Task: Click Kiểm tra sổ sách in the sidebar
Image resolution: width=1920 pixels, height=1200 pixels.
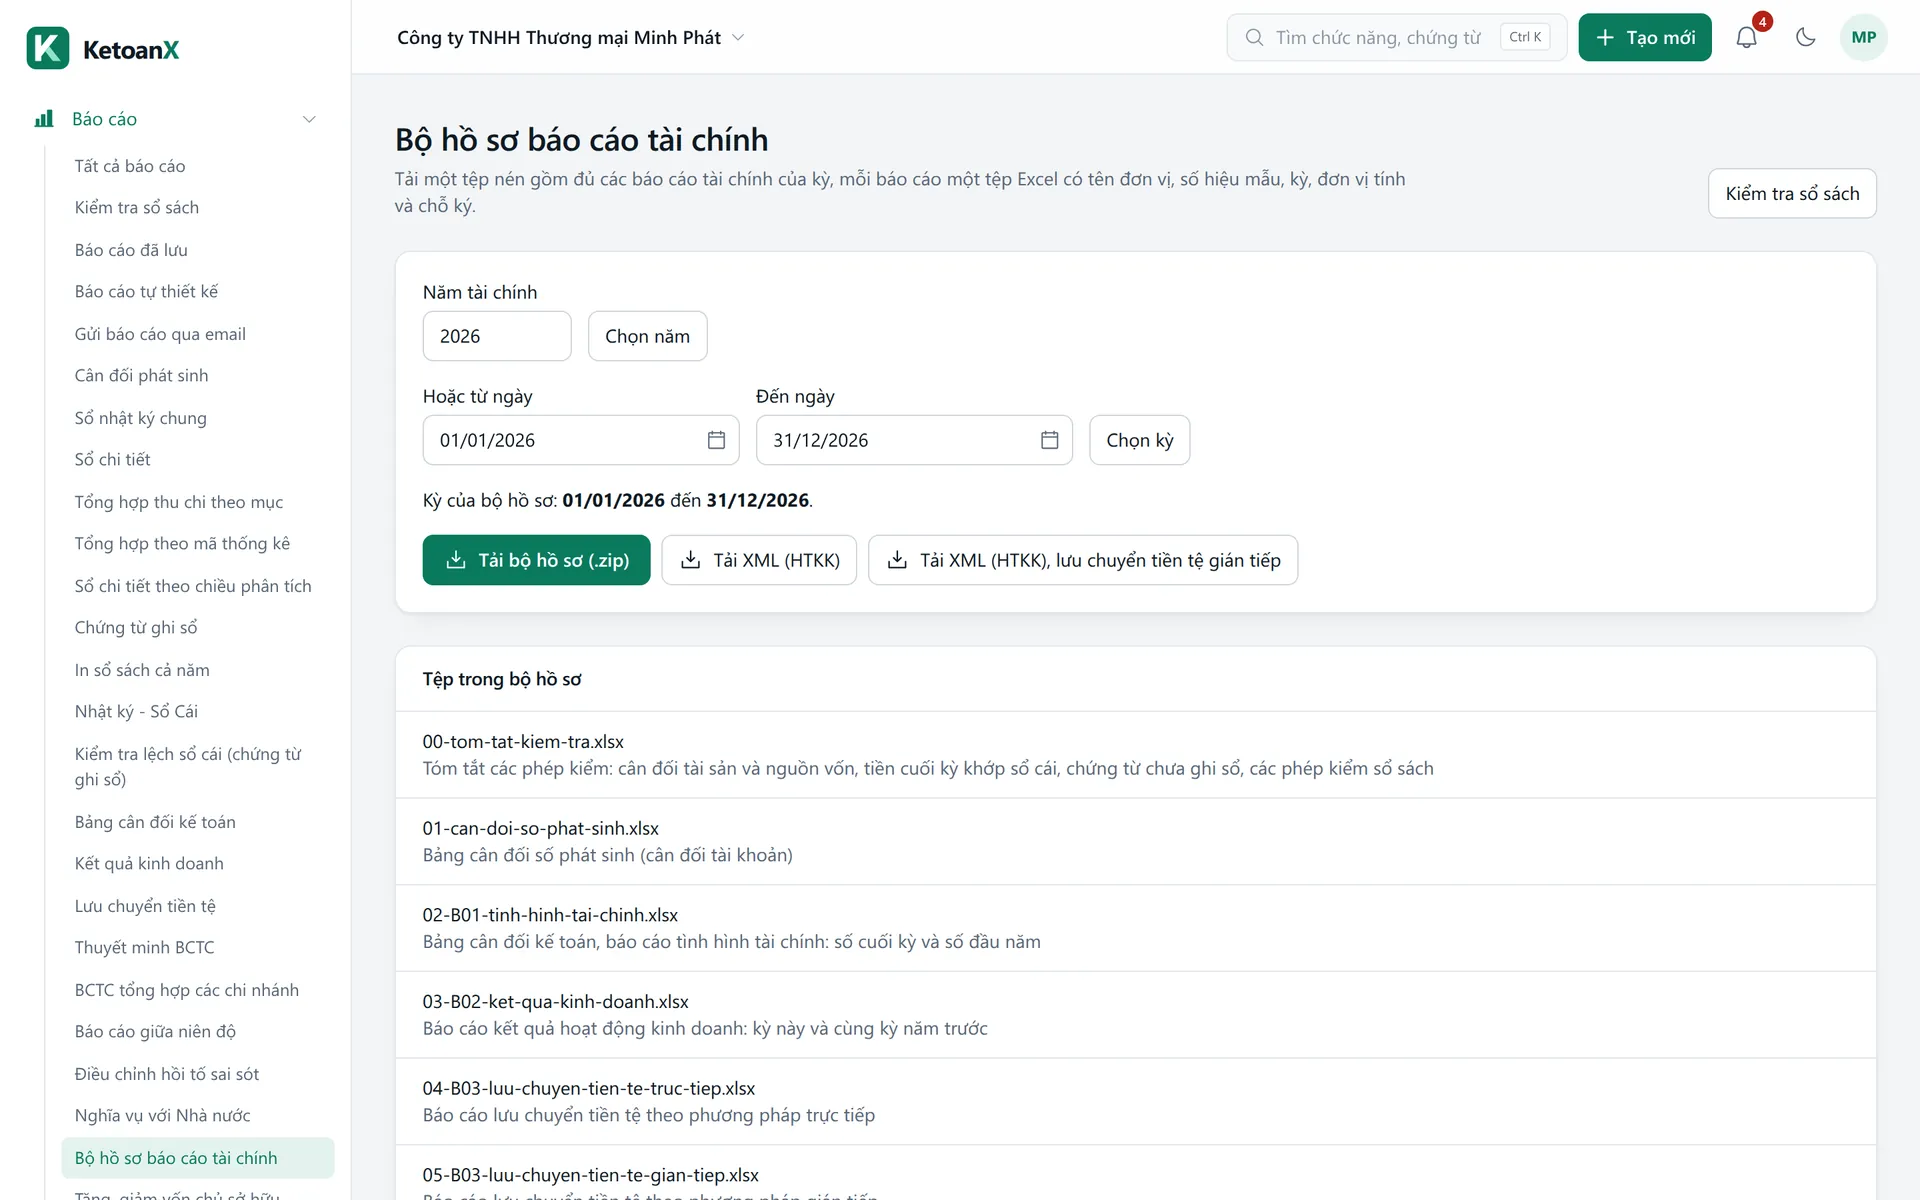Action: pyautogui.click(x=198, y=207)
